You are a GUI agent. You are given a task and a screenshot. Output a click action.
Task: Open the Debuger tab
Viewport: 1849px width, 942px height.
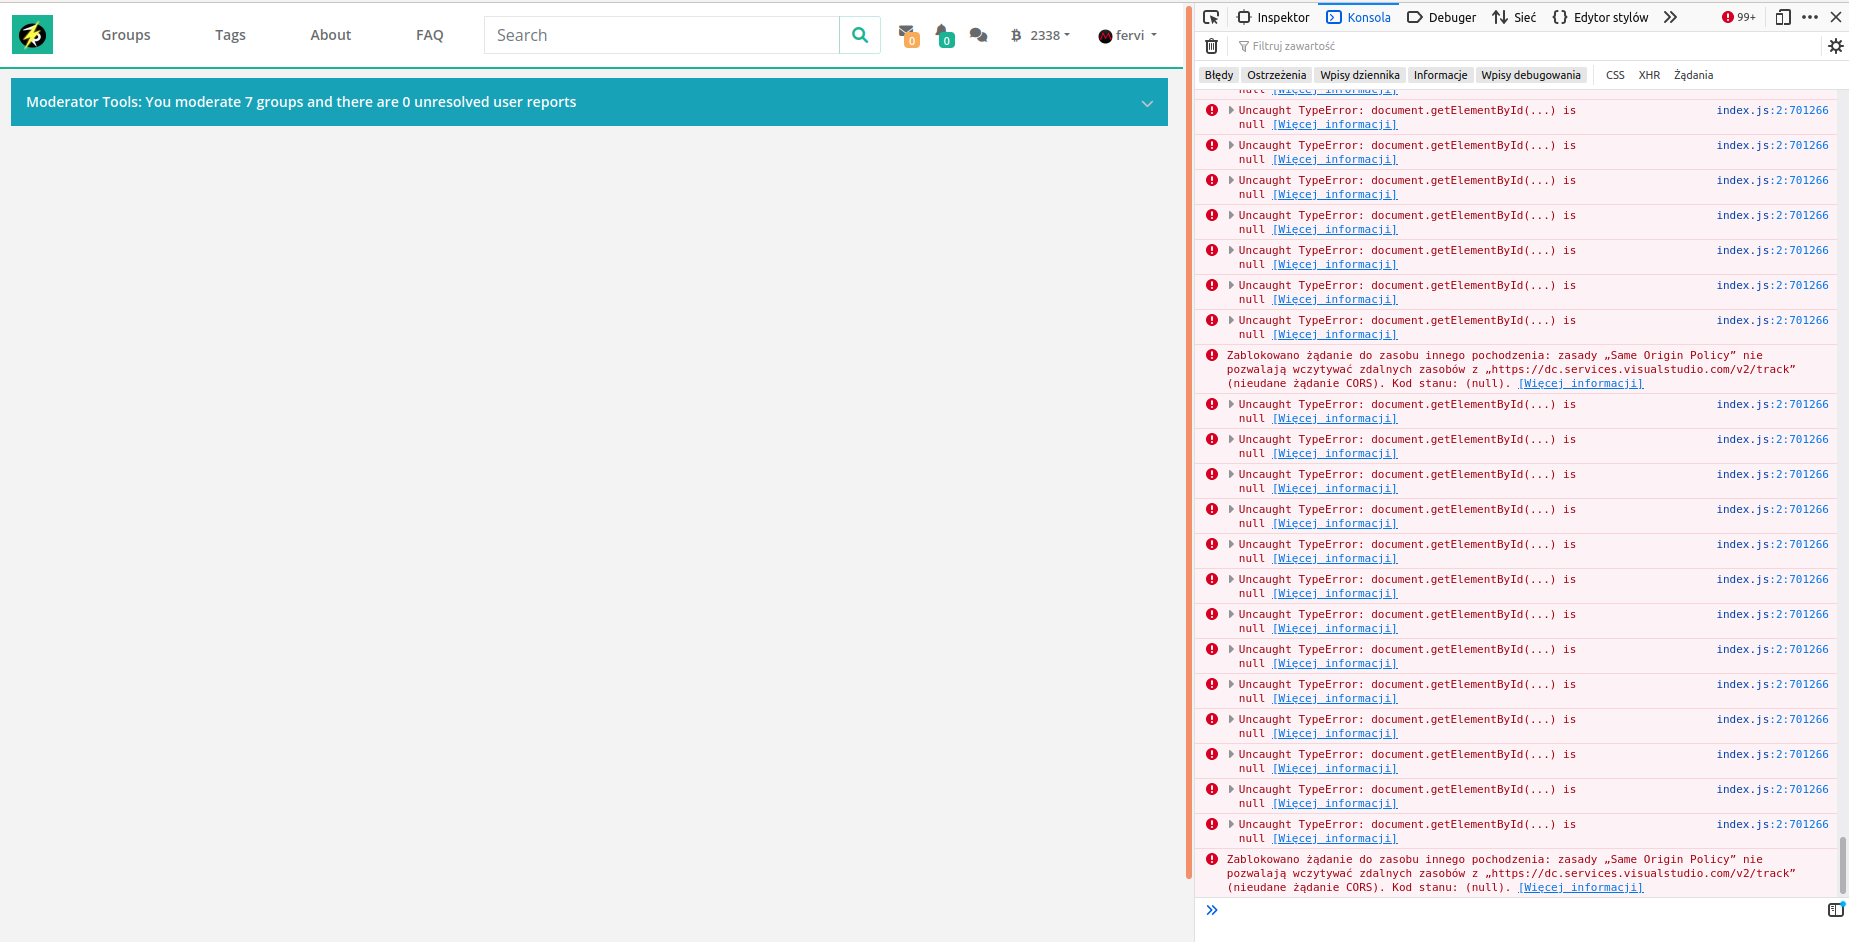click(1441, 17)
